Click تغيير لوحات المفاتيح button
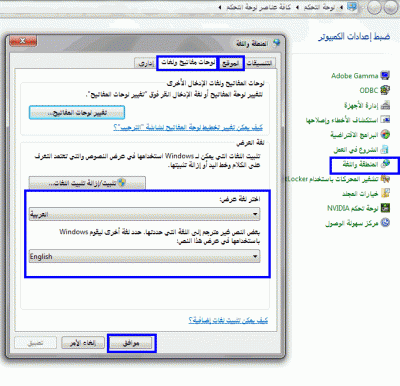The image size is (400, 386). (77, 113)
